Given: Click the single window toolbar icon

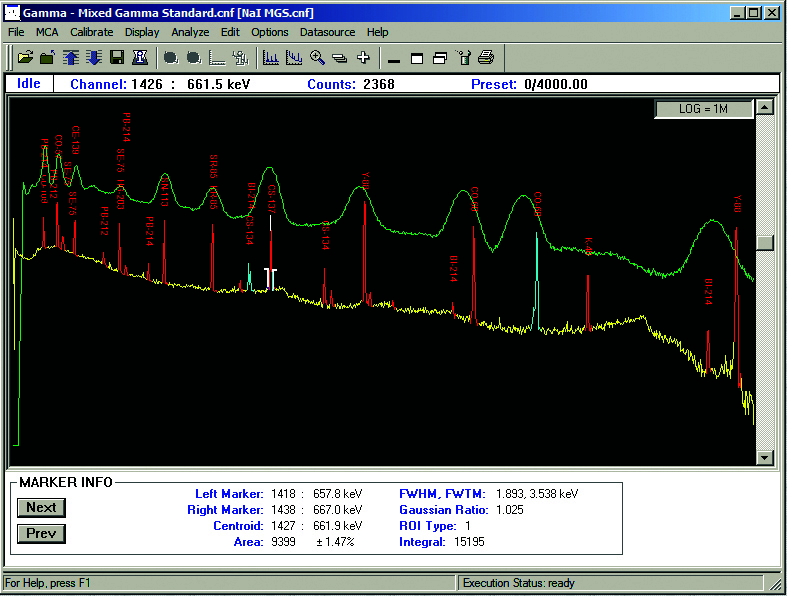Looking at the screenshot, I should click(x=417, y=59).
